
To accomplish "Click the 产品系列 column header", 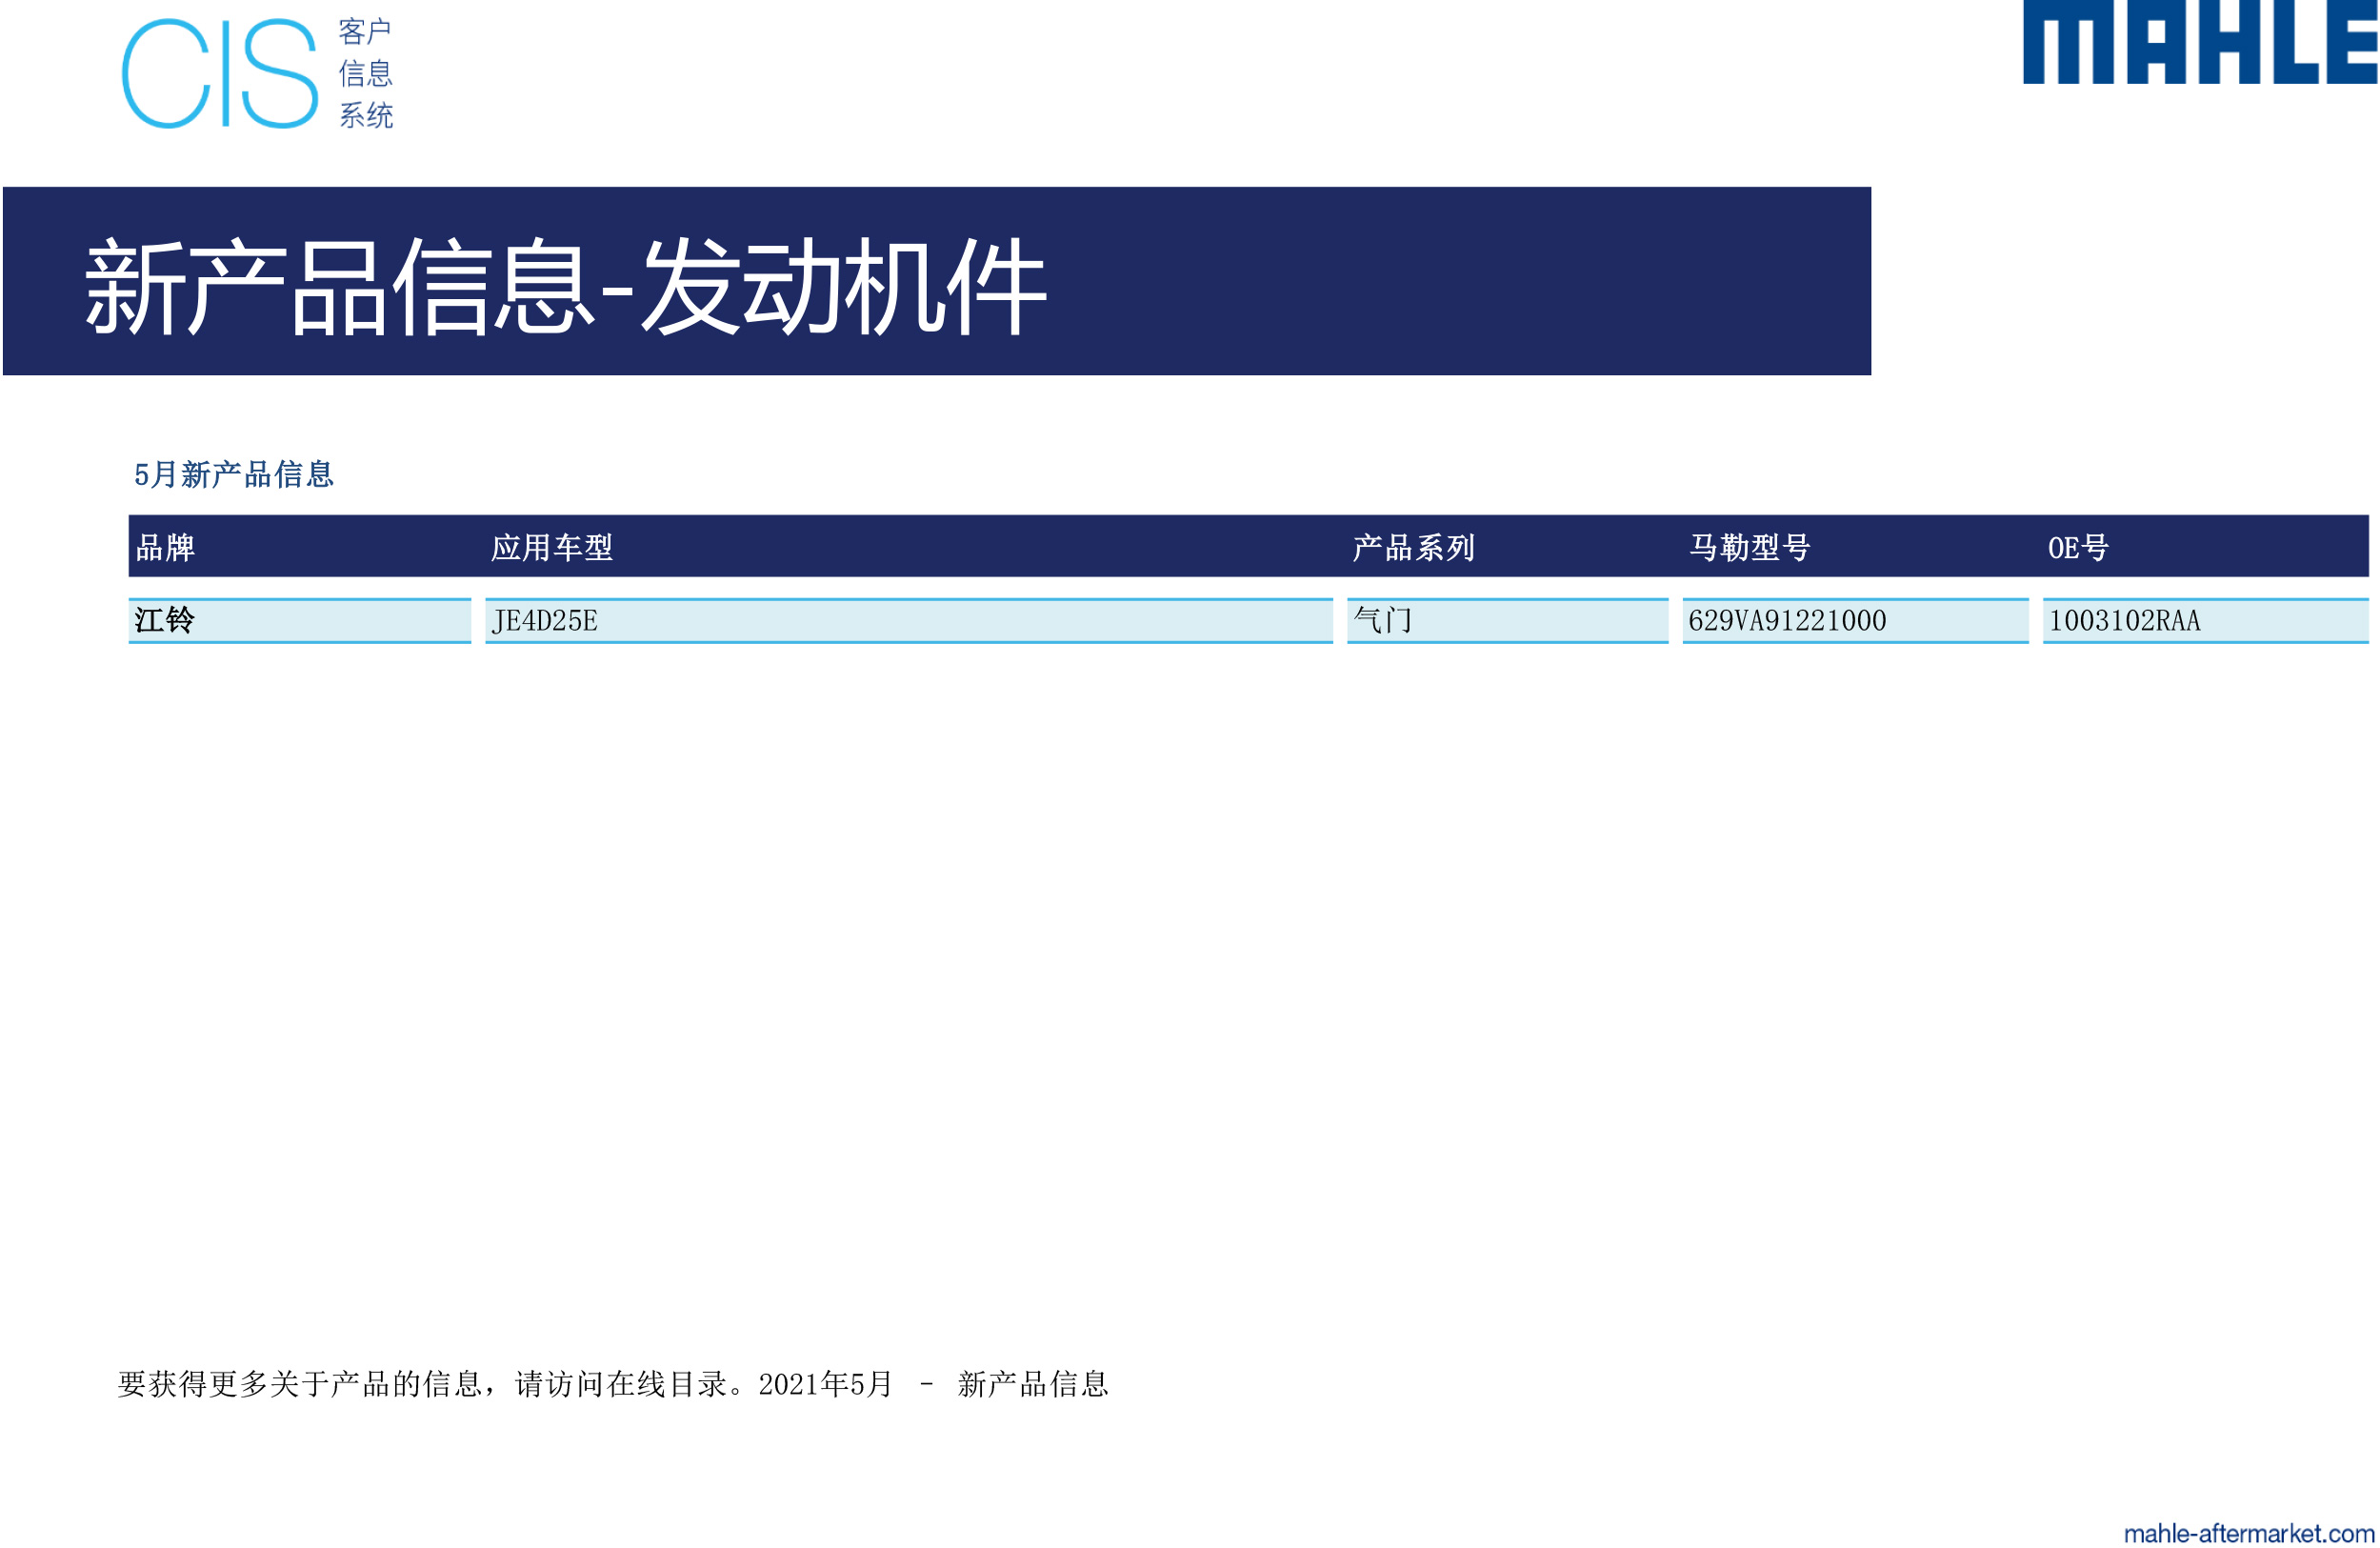I will tap(1413, 547).
